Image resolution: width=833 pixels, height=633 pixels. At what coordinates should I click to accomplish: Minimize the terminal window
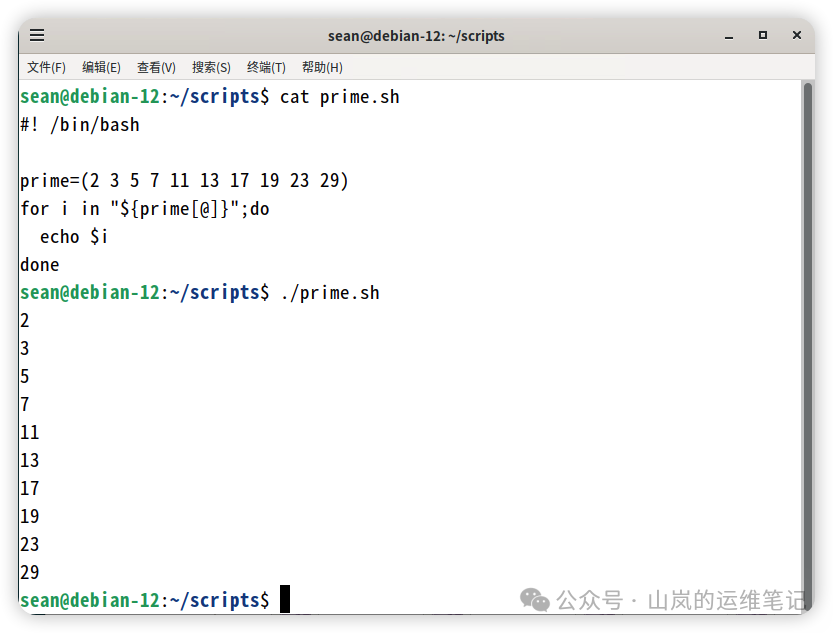click(729, 36)
